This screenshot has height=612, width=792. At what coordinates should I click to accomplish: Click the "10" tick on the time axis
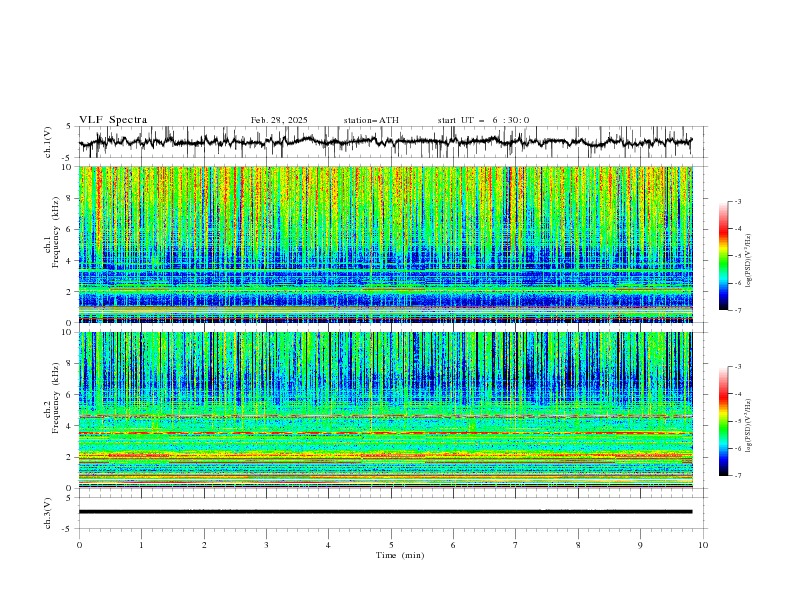click(x=703, y=545)
